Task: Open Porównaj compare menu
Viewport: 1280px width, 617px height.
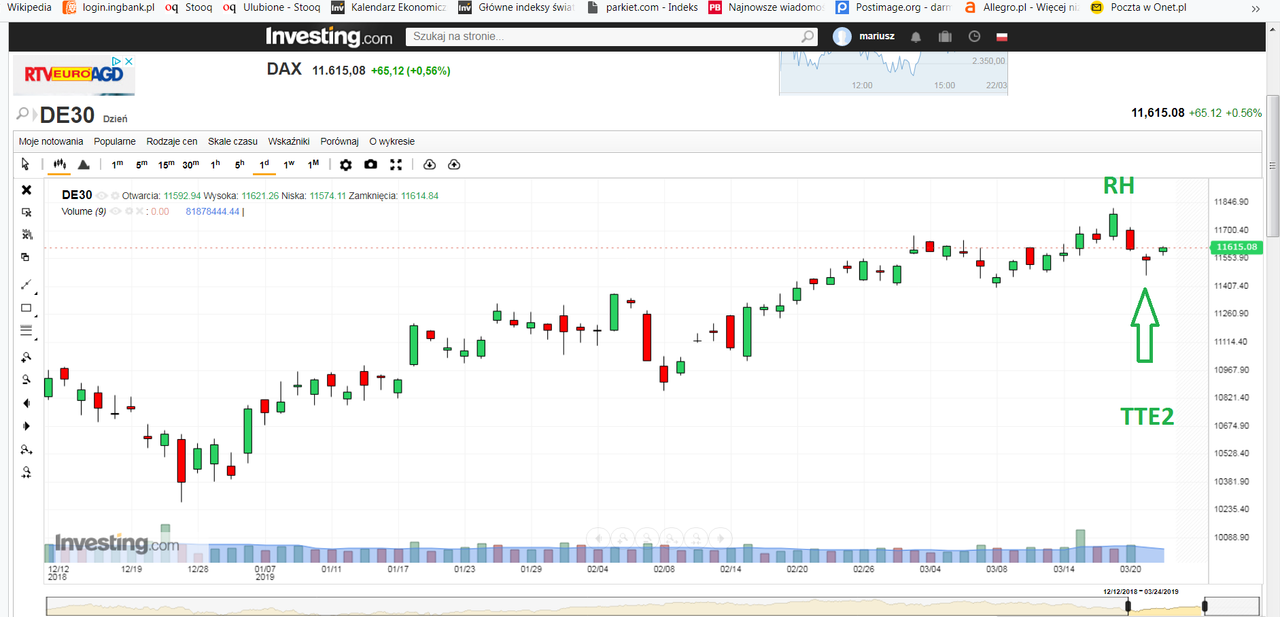Action: [x=340, y=141]
